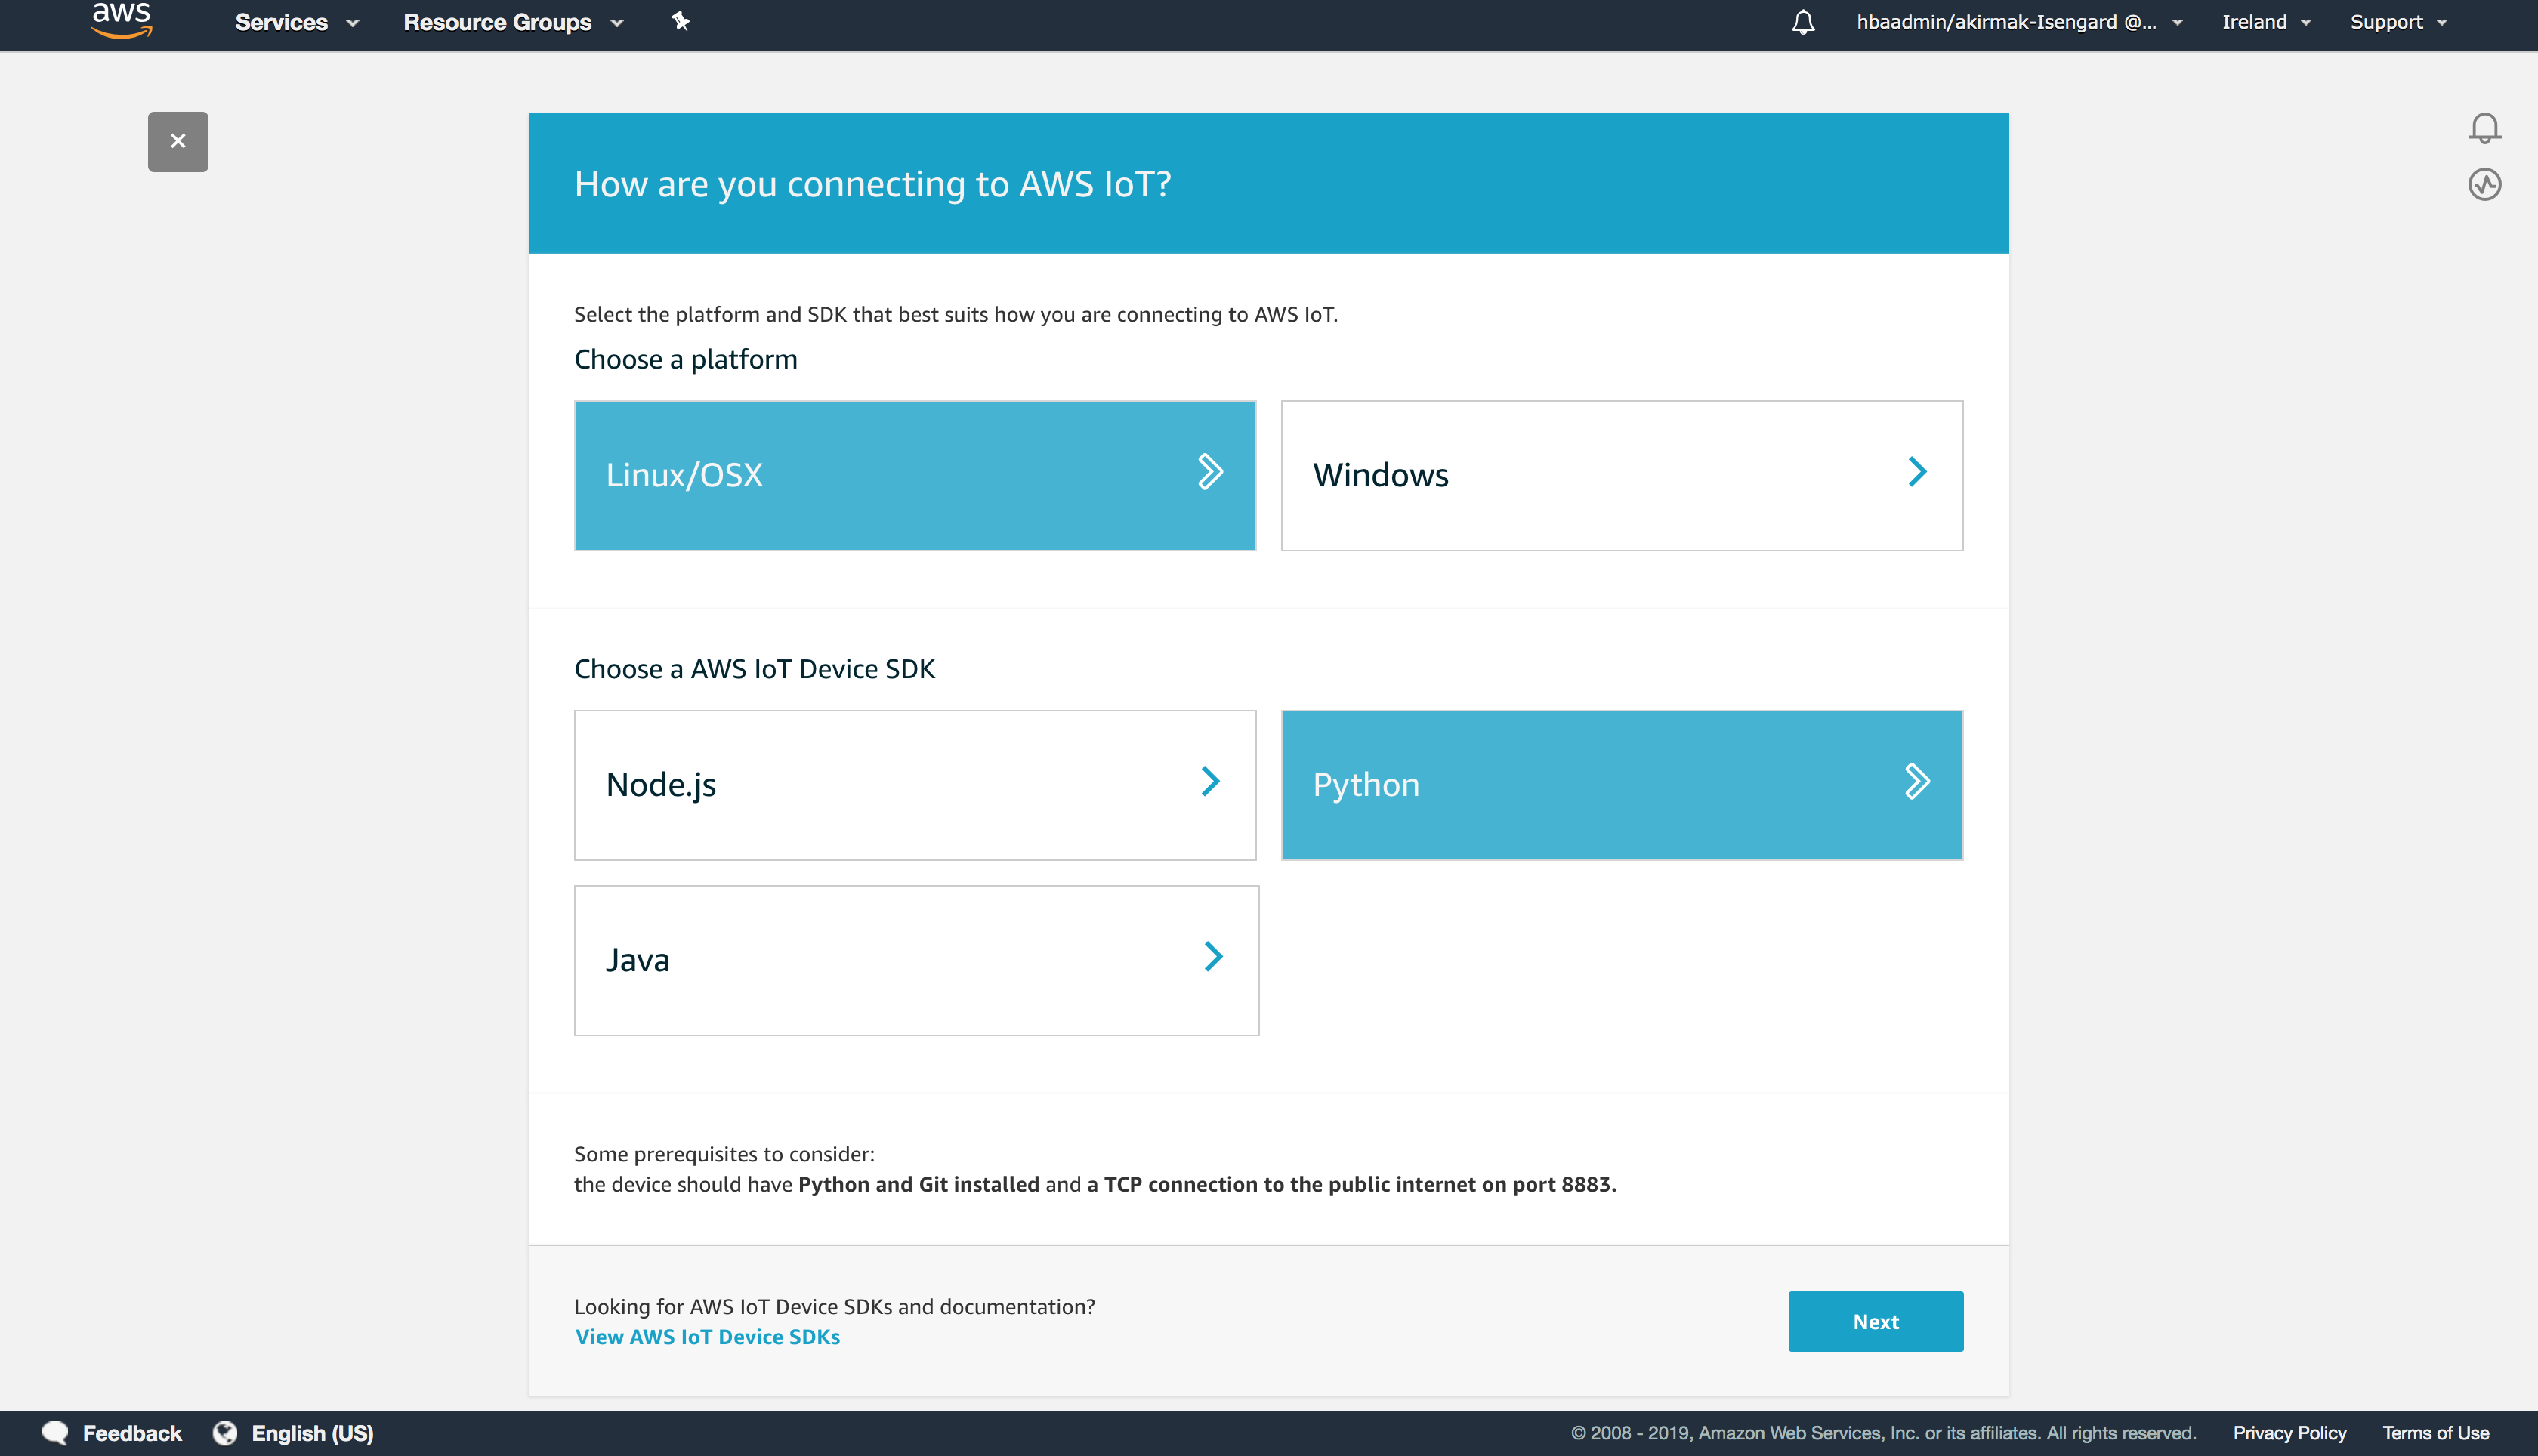The width and height of the screenshot is (2538, 1456).
Task: Open the Terms of Use link
Action: (x=2435, y=1433)
